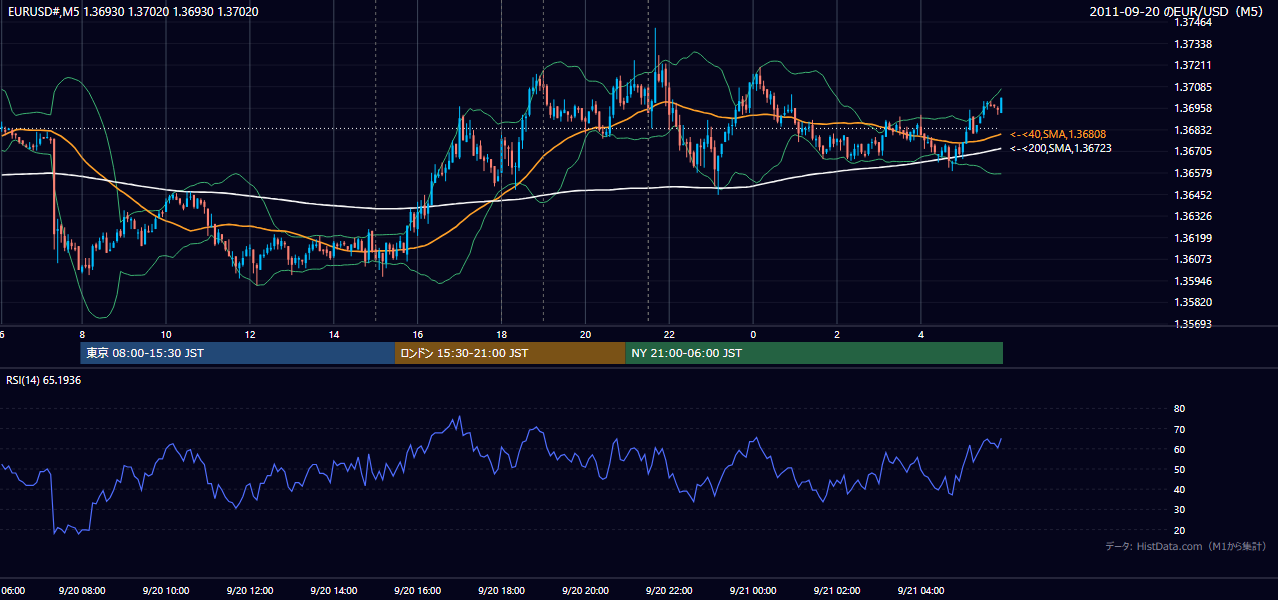Click price axis label 1.37085

pos(1194,87)
